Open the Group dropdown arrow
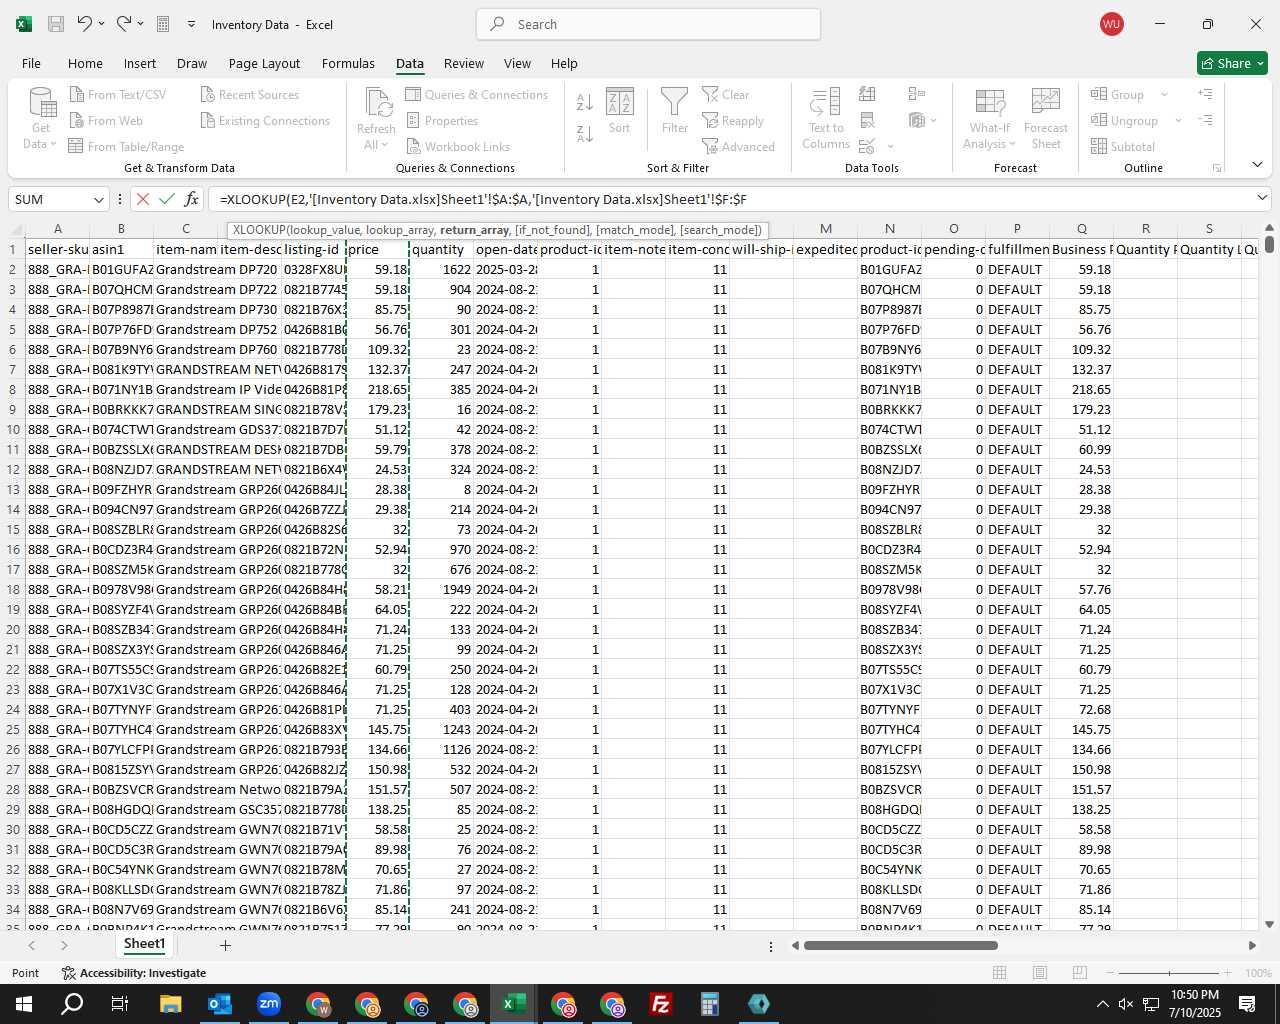 click(x=1164, y=94)
